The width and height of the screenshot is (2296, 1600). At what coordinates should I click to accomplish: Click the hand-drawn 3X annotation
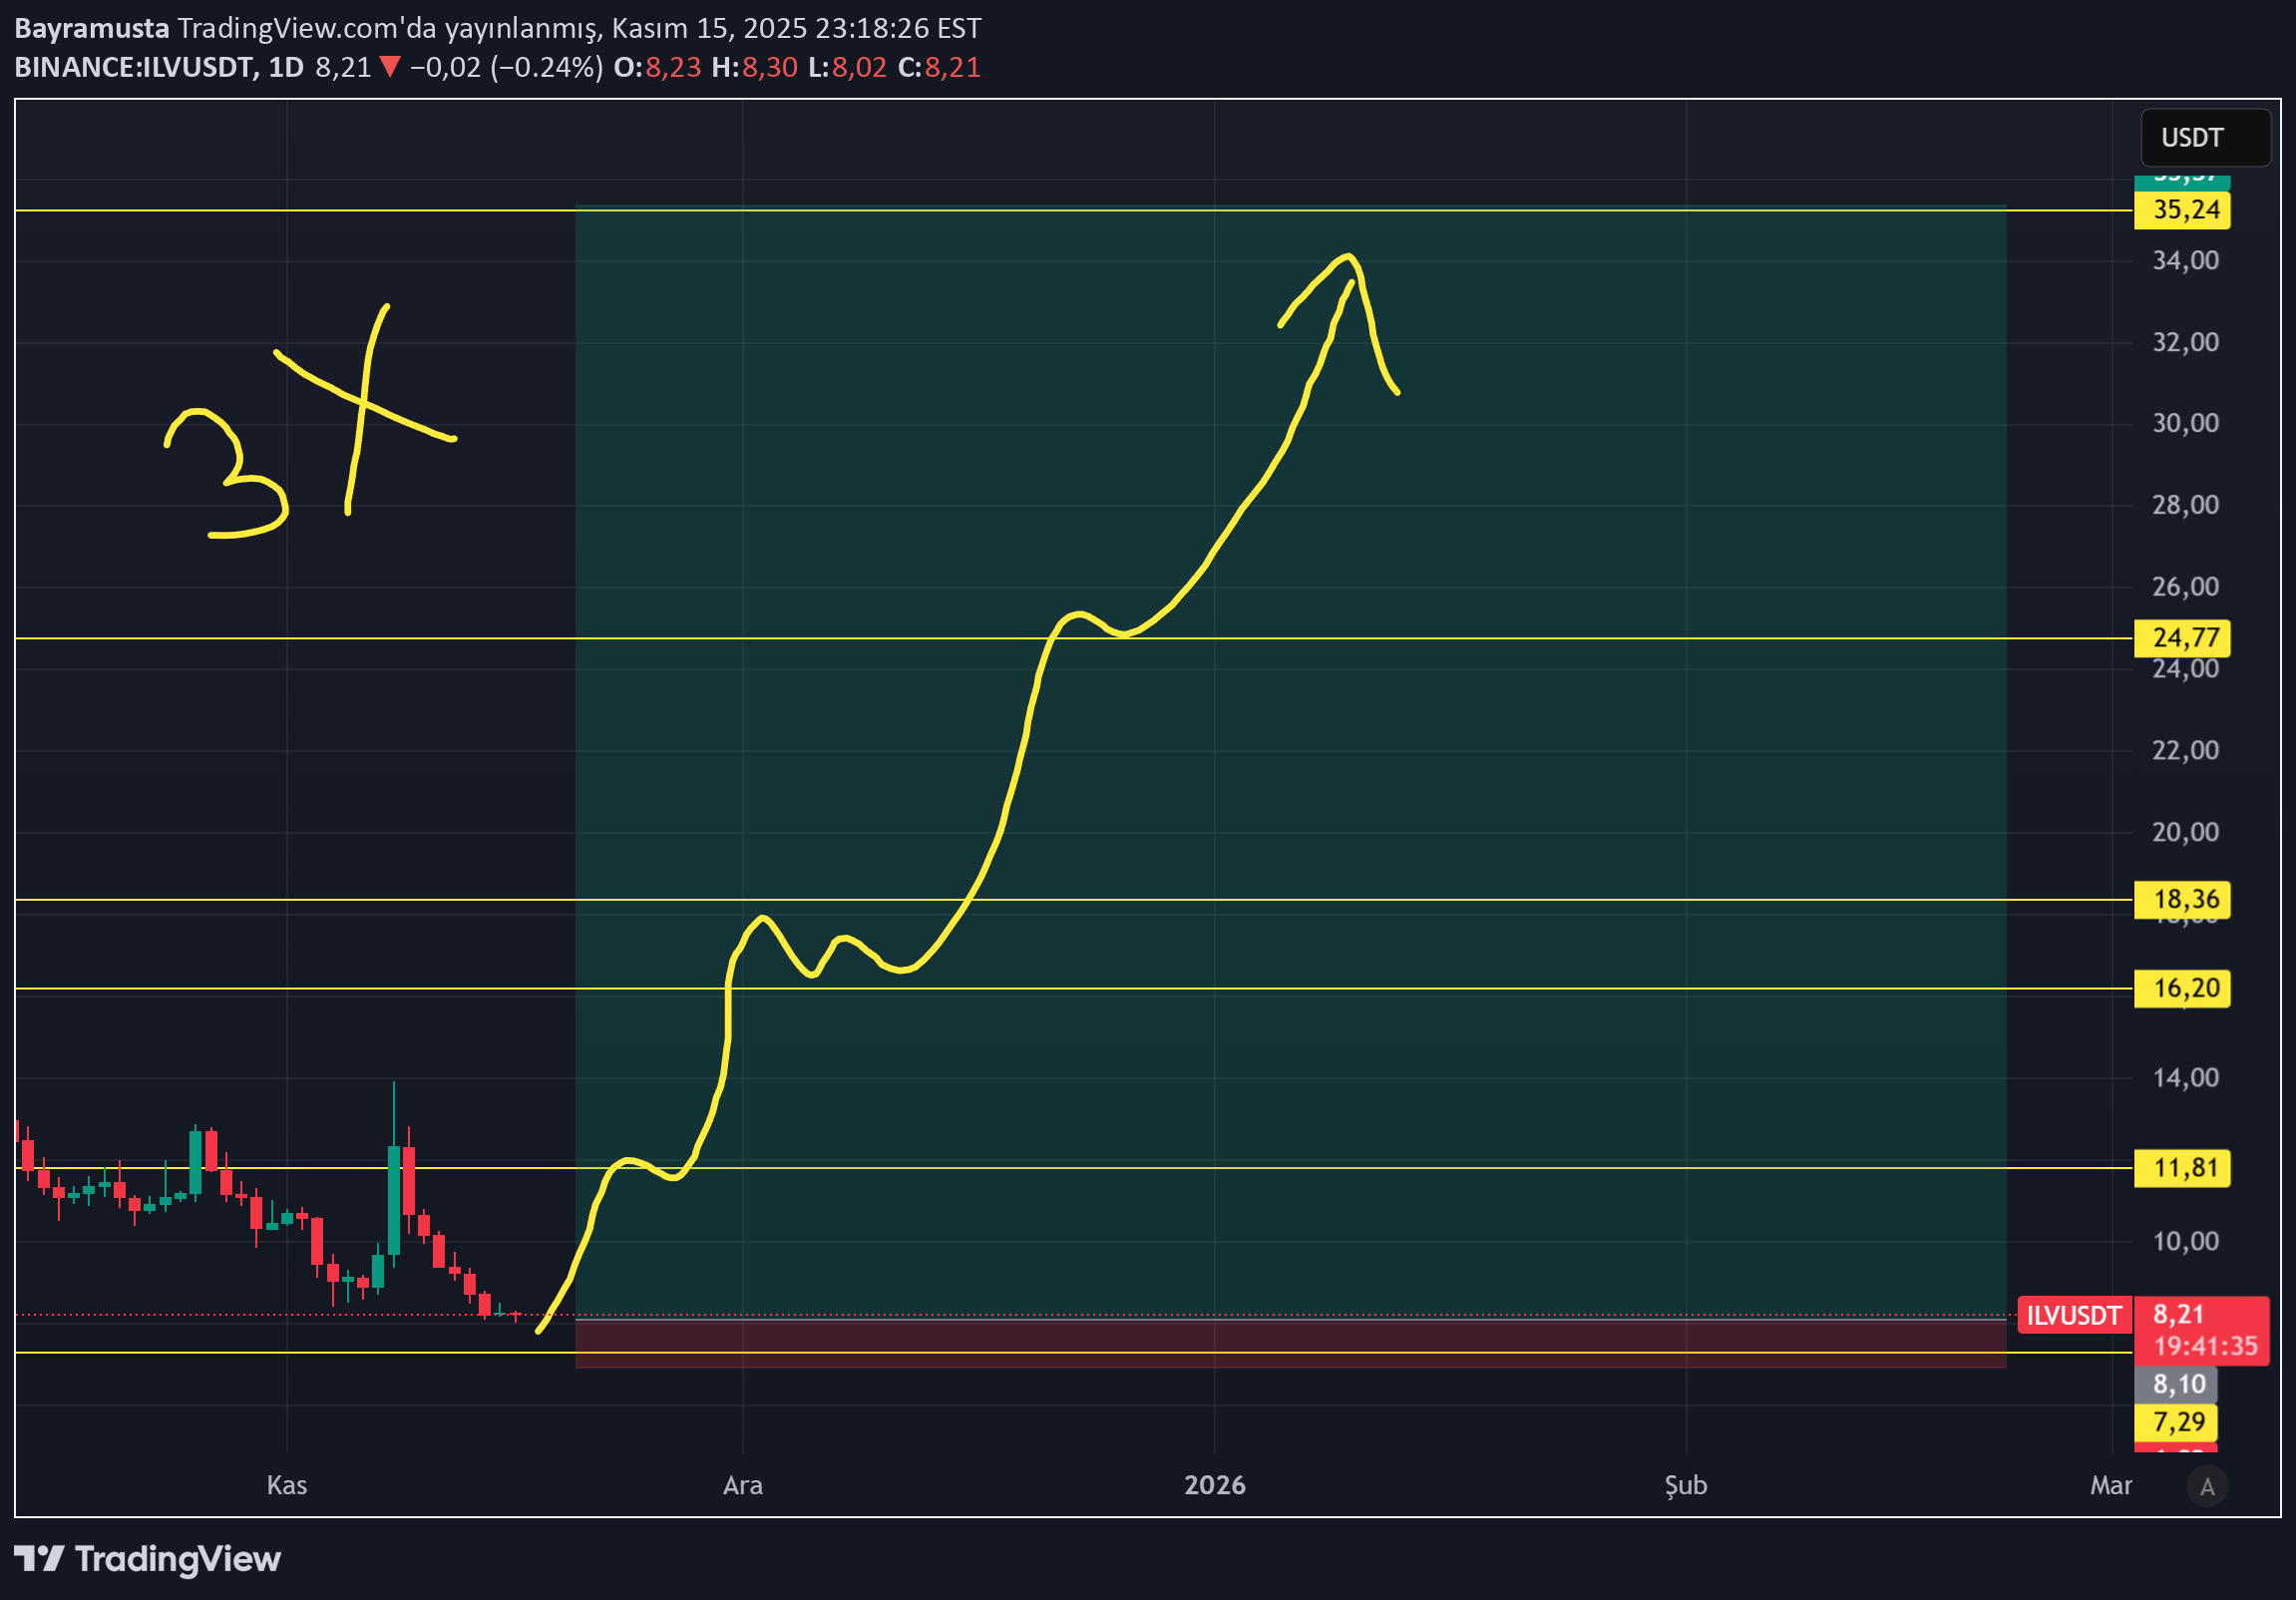pos(362,403)
